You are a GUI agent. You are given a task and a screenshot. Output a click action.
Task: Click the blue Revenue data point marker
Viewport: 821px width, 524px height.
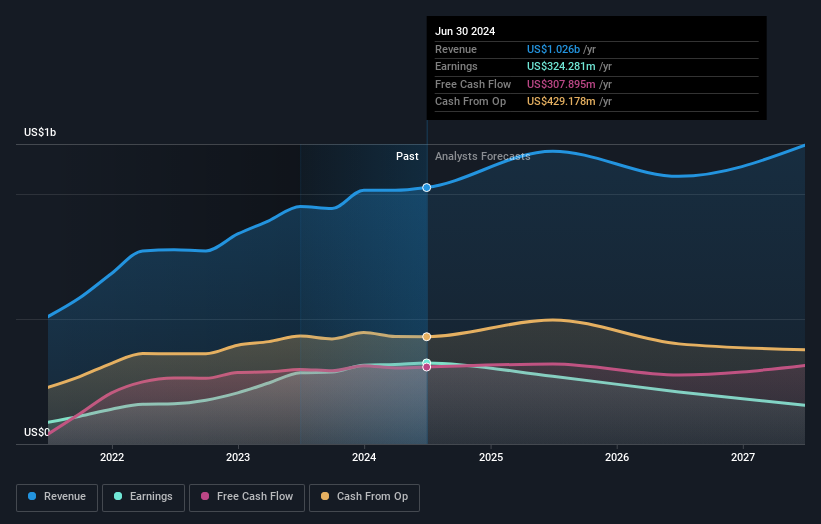(427, 187)
